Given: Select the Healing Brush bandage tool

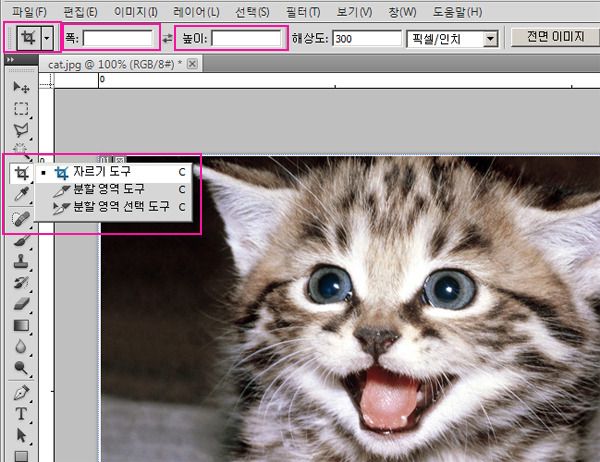Looking at the screenshot, I should click(21, 219).
